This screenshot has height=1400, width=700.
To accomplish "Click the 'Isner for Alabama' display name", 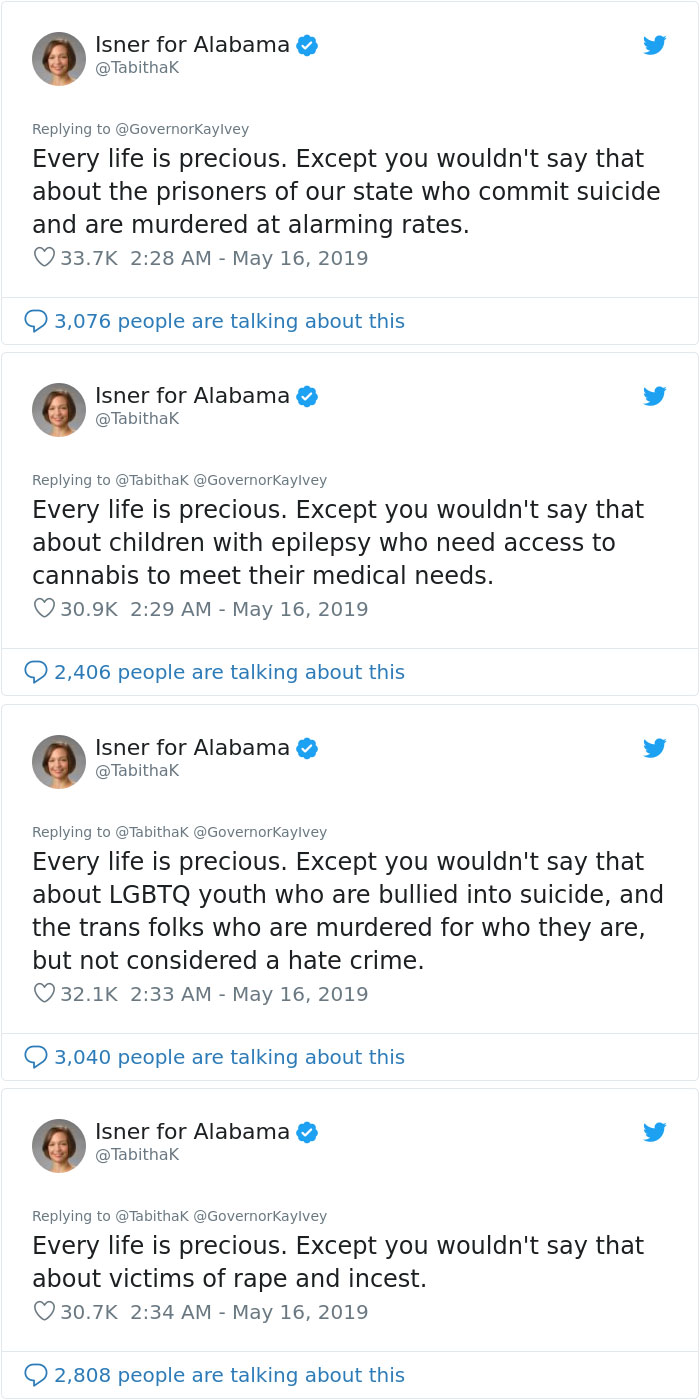I will pos(190,44).
